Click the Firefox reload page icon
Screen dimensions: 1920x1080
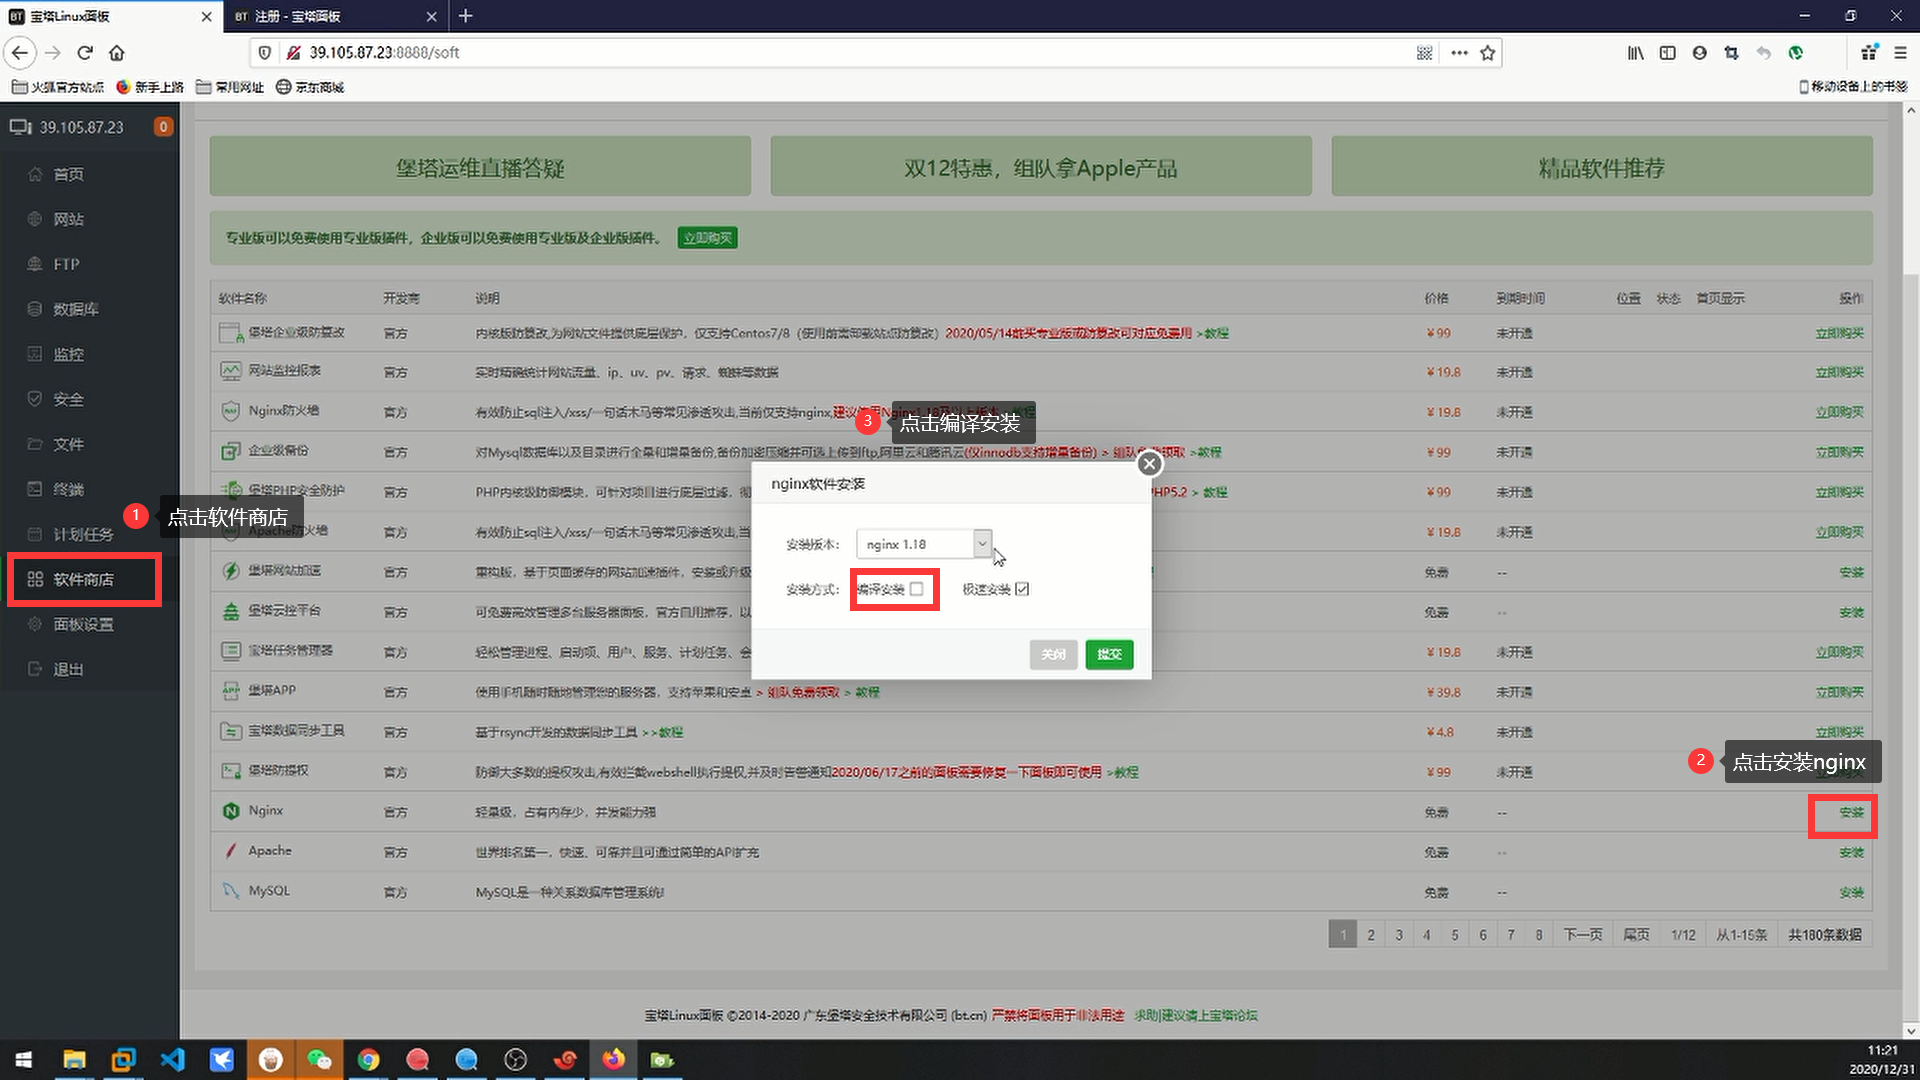point(85,53)
